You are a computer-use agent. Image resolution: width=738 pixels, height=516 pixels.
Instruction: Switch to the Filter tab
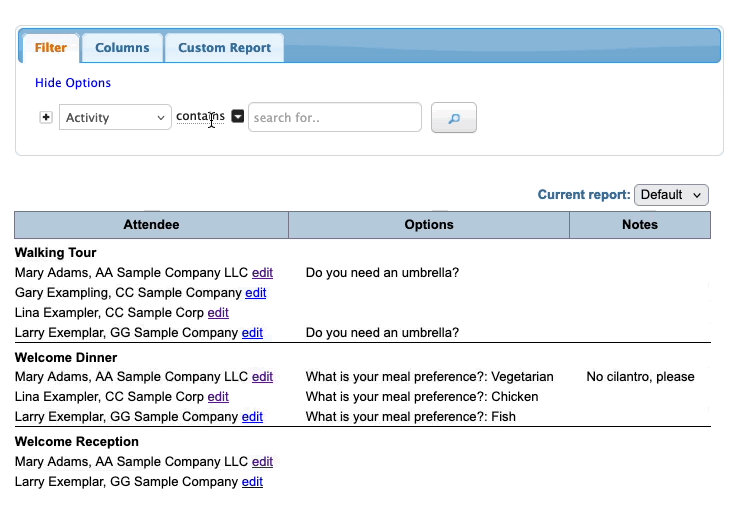(51, 47)
